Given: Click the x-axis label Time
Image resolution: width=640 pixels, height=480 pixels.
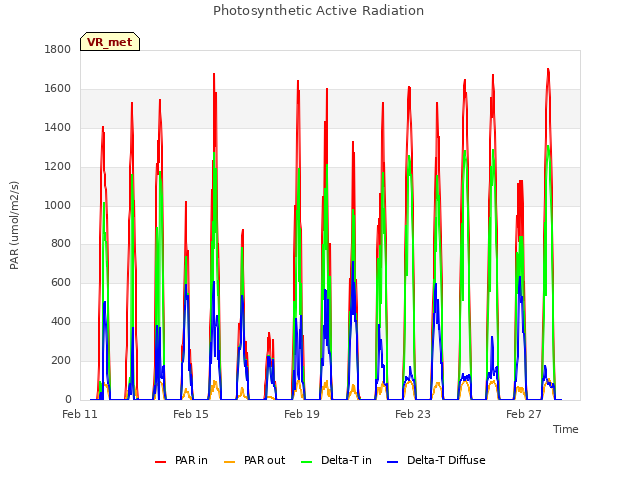Looking at the screenshot, I should [x=566, y=429].
